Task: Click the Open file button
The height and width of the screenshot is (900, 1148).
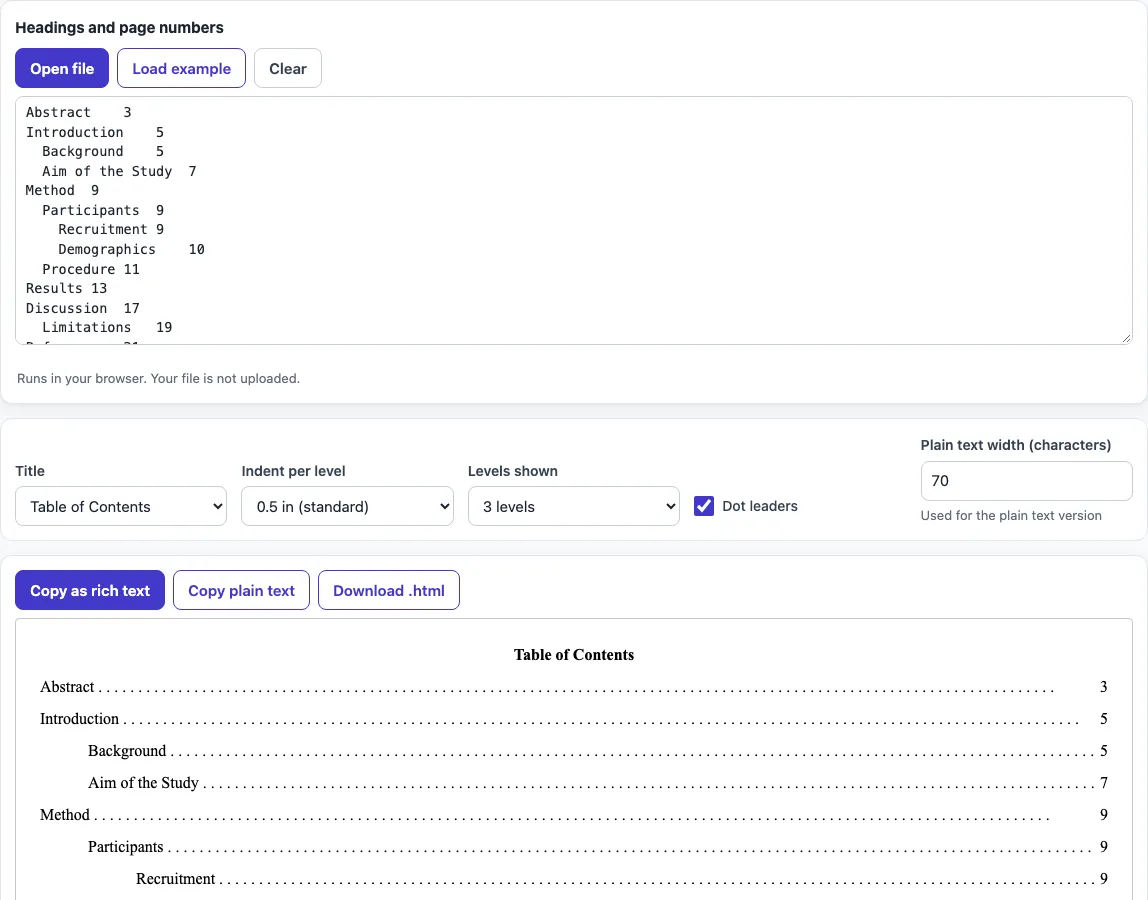Action: [x=62, y=68]
